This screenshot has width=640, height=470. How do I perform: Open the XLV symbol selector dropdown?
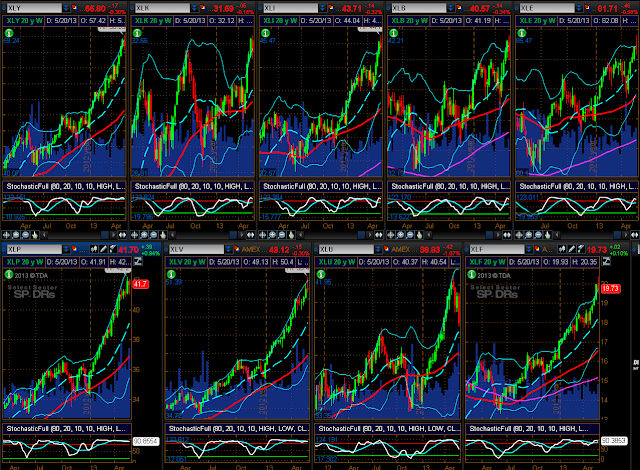click(x=229, y=249)
